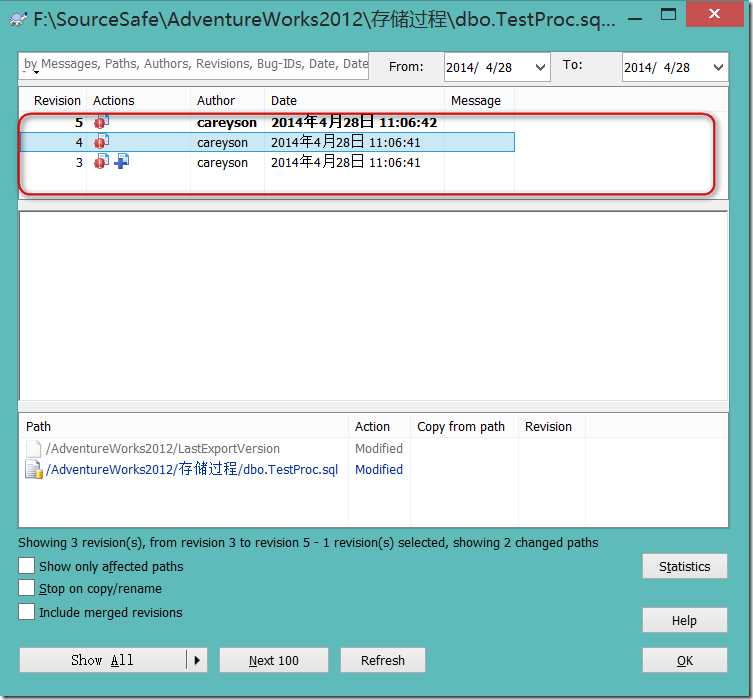The height and width of the screenshot is (700, 753).
Task: Expand the Show All split button arrow
Action: pyautogui.click(x=197, y=660)
